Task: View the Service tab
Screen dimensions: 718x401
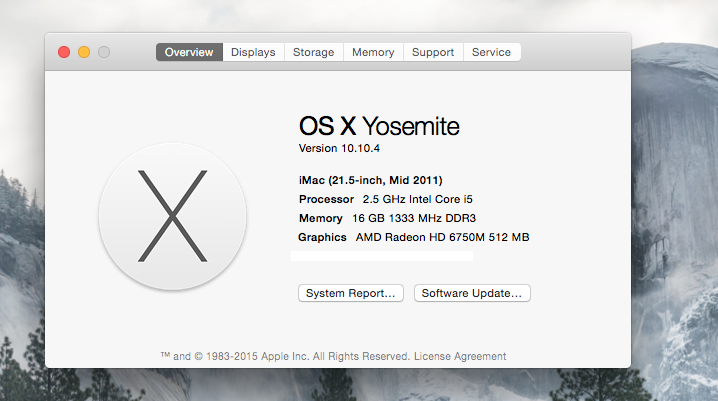Action: 491,52
